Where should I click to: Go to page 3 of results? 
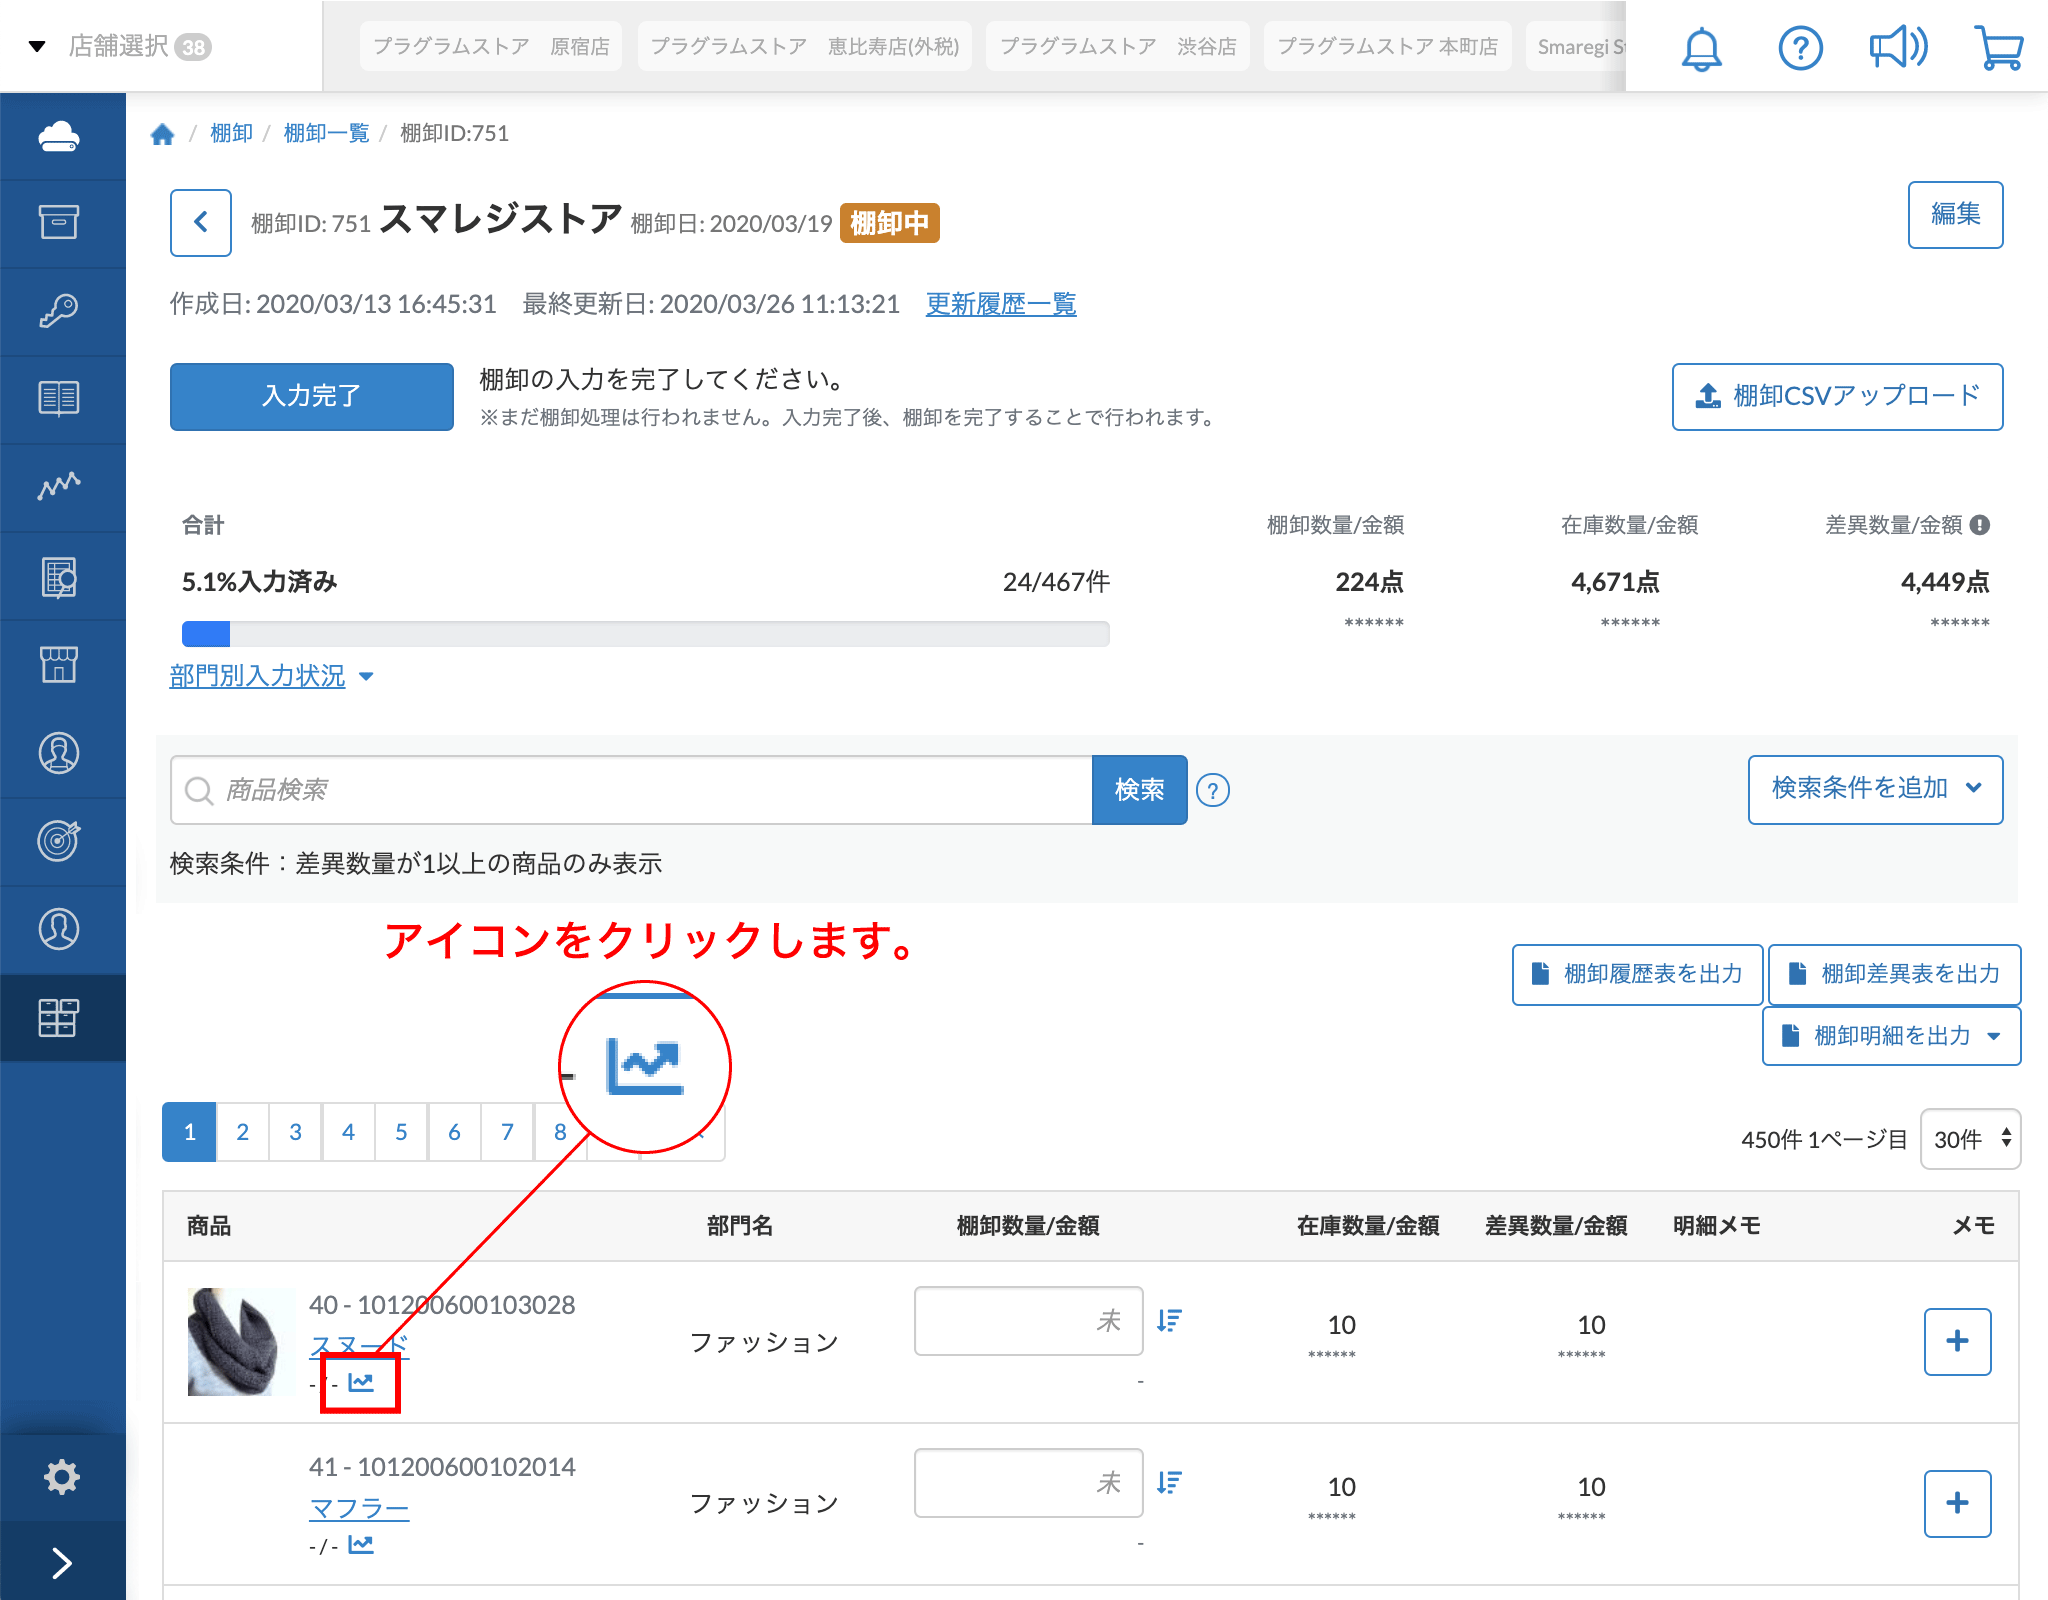(295, 1132)
